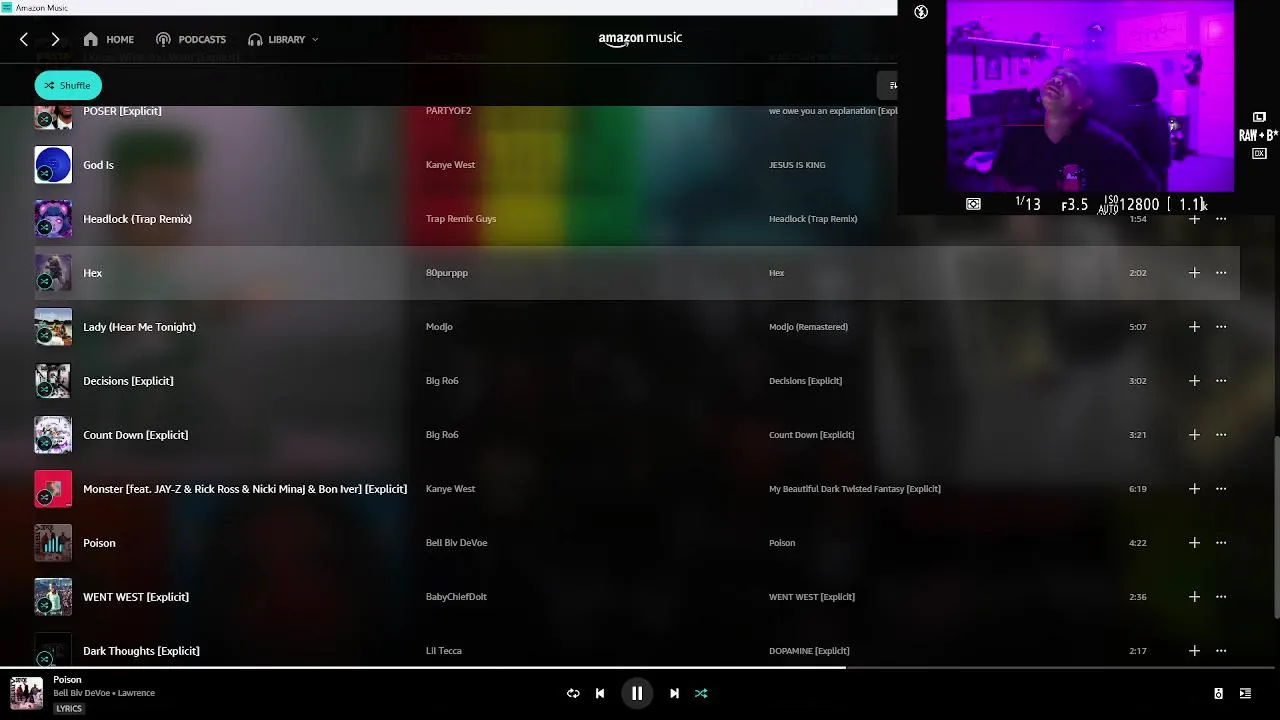
Task: Add Poison row with plus icon
Action: click(x=1194, y=543)
